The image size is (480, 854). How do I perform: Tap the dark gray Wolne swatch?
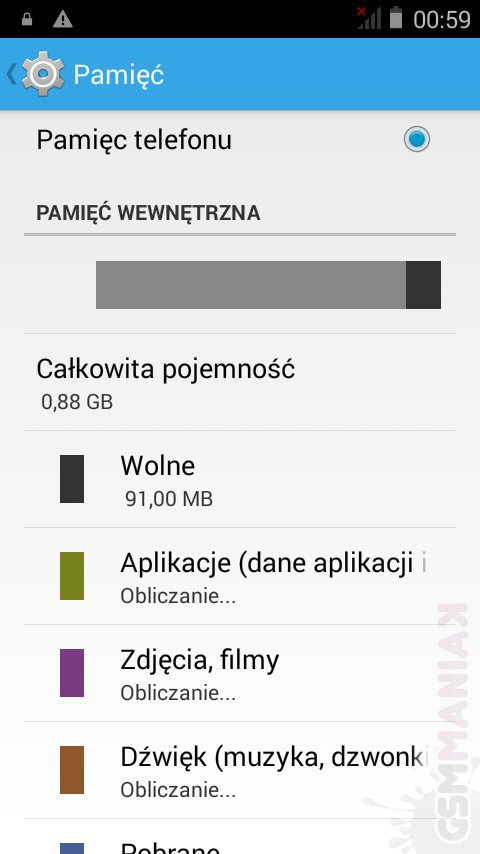click(x=72, y=479)
